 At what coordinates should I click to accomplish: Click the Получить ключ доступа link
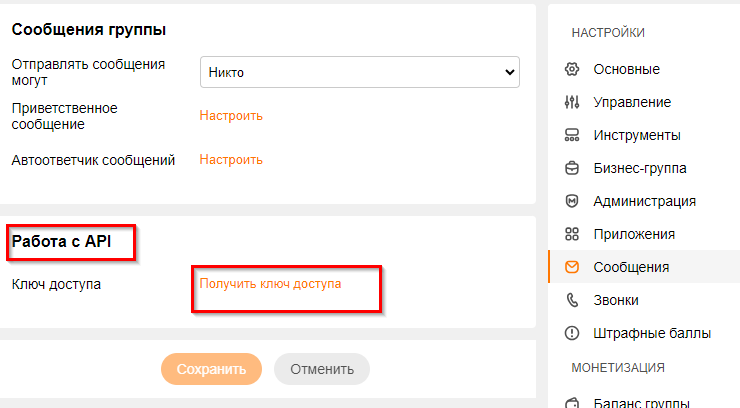coord(270,284)
